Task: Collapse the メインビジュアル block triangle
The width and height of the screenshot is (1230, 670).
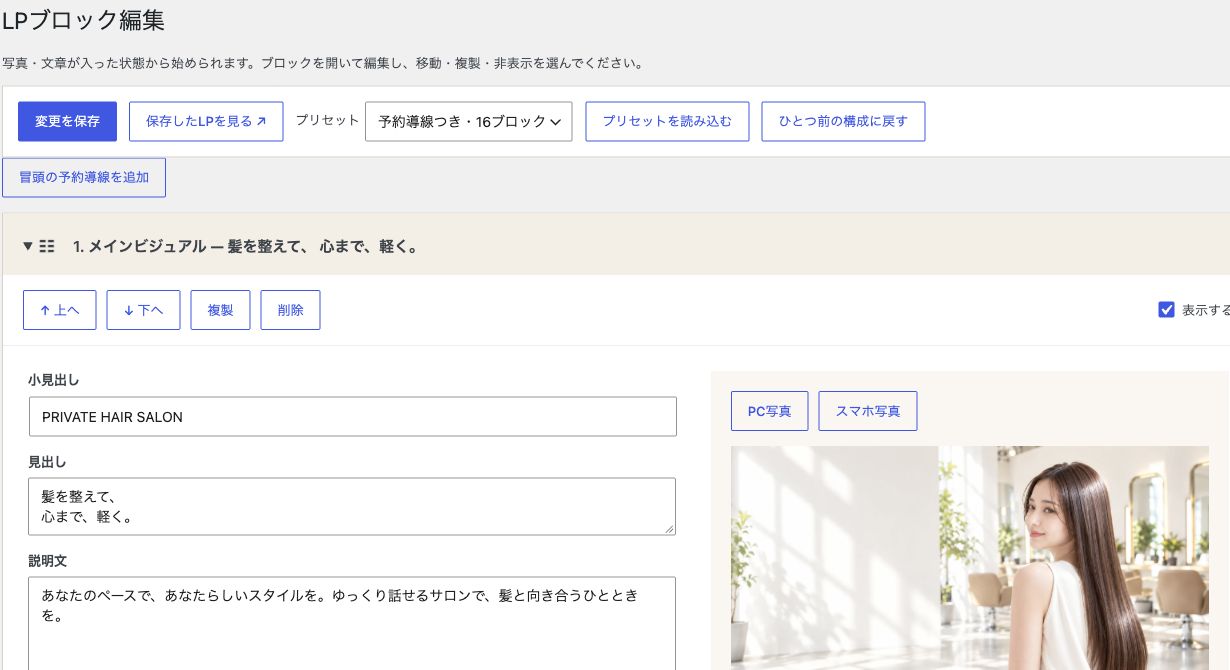Action: coord(28,246)
